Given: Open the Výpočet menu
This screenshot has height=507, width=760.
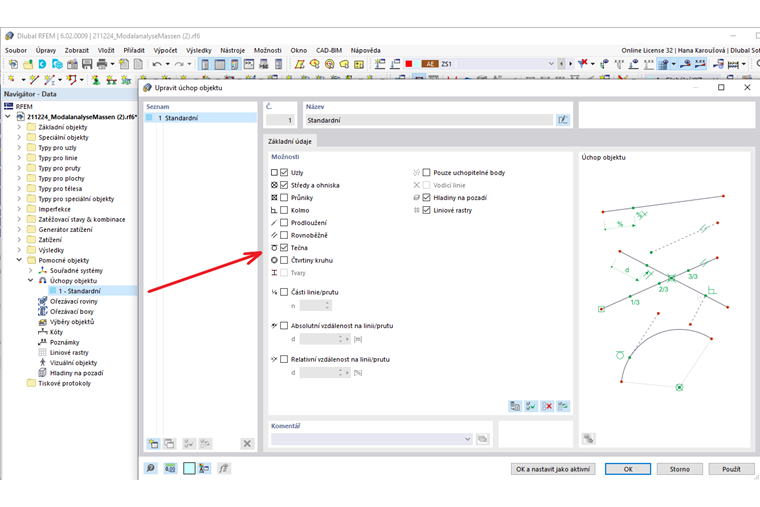Looking at the screenshot, I should pyautogui.click(x=165, y=50).
